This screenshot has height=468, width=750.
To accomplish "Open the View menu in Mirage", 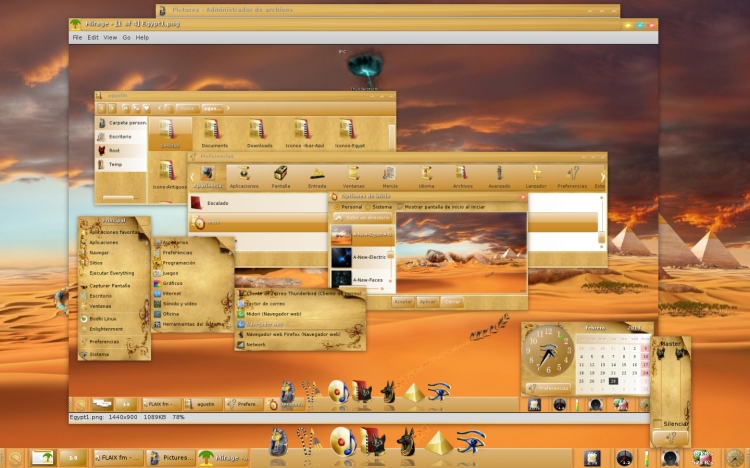I will 110,37.
